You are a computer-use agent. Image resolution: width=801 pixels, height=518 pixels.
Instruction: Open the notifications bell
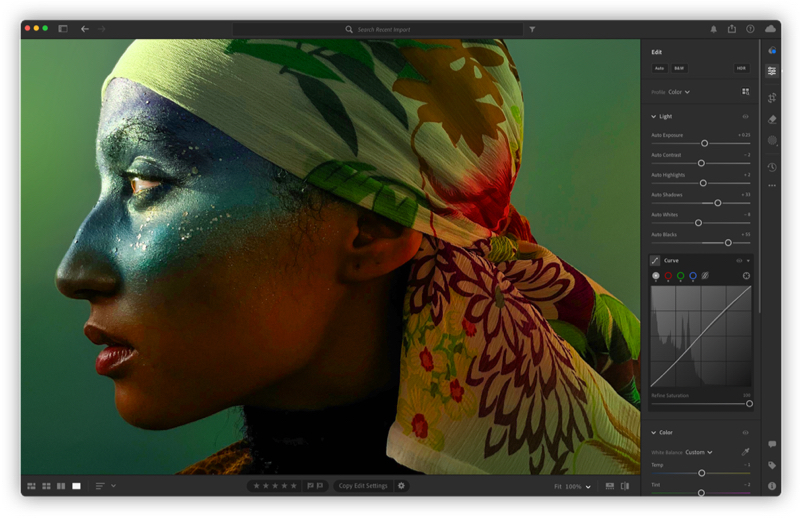pos(713,29)
